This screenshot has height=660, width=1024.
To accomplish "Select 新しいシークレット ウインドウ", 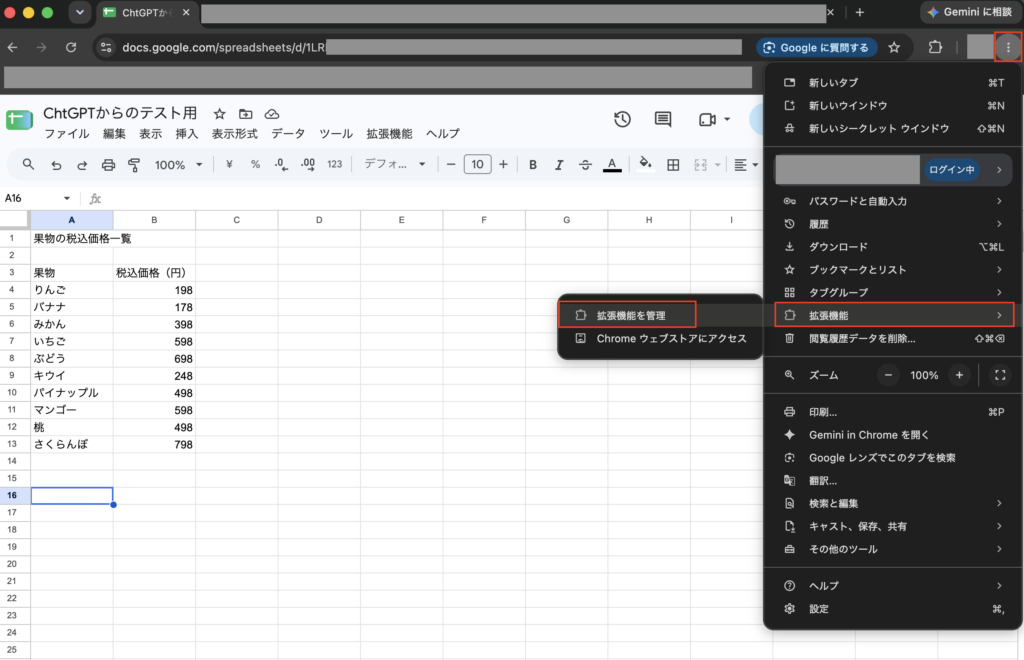I will 893,129.
